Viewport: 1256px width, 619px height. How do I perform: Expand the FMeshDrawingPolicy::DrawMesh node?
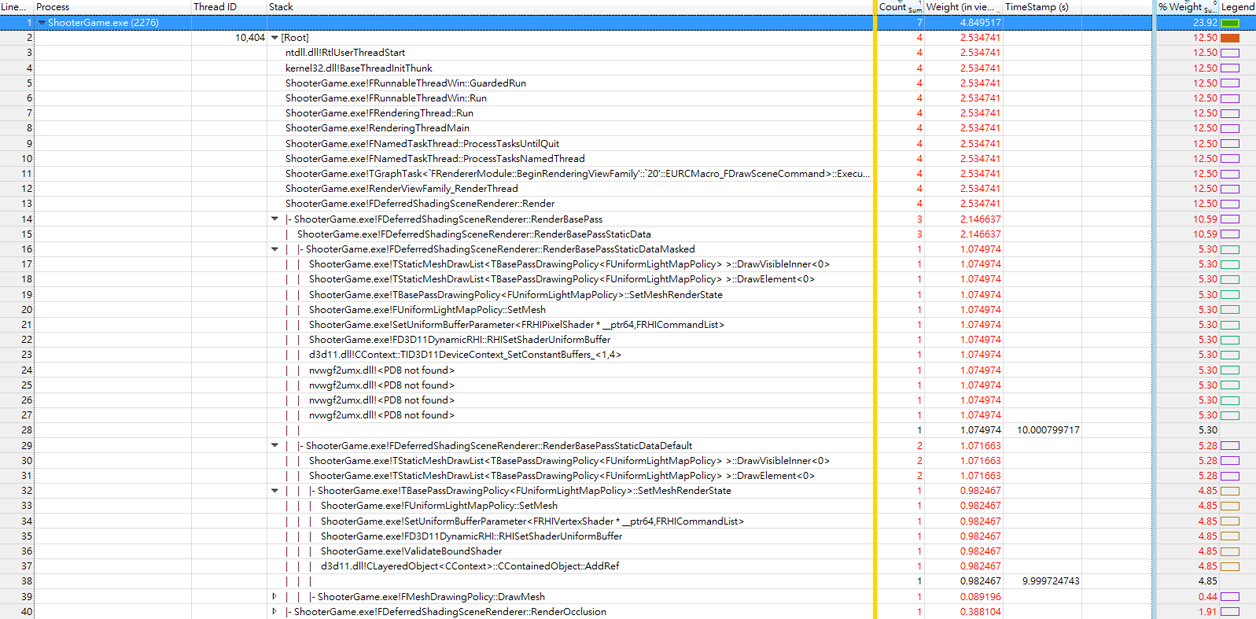click(275, 596)
